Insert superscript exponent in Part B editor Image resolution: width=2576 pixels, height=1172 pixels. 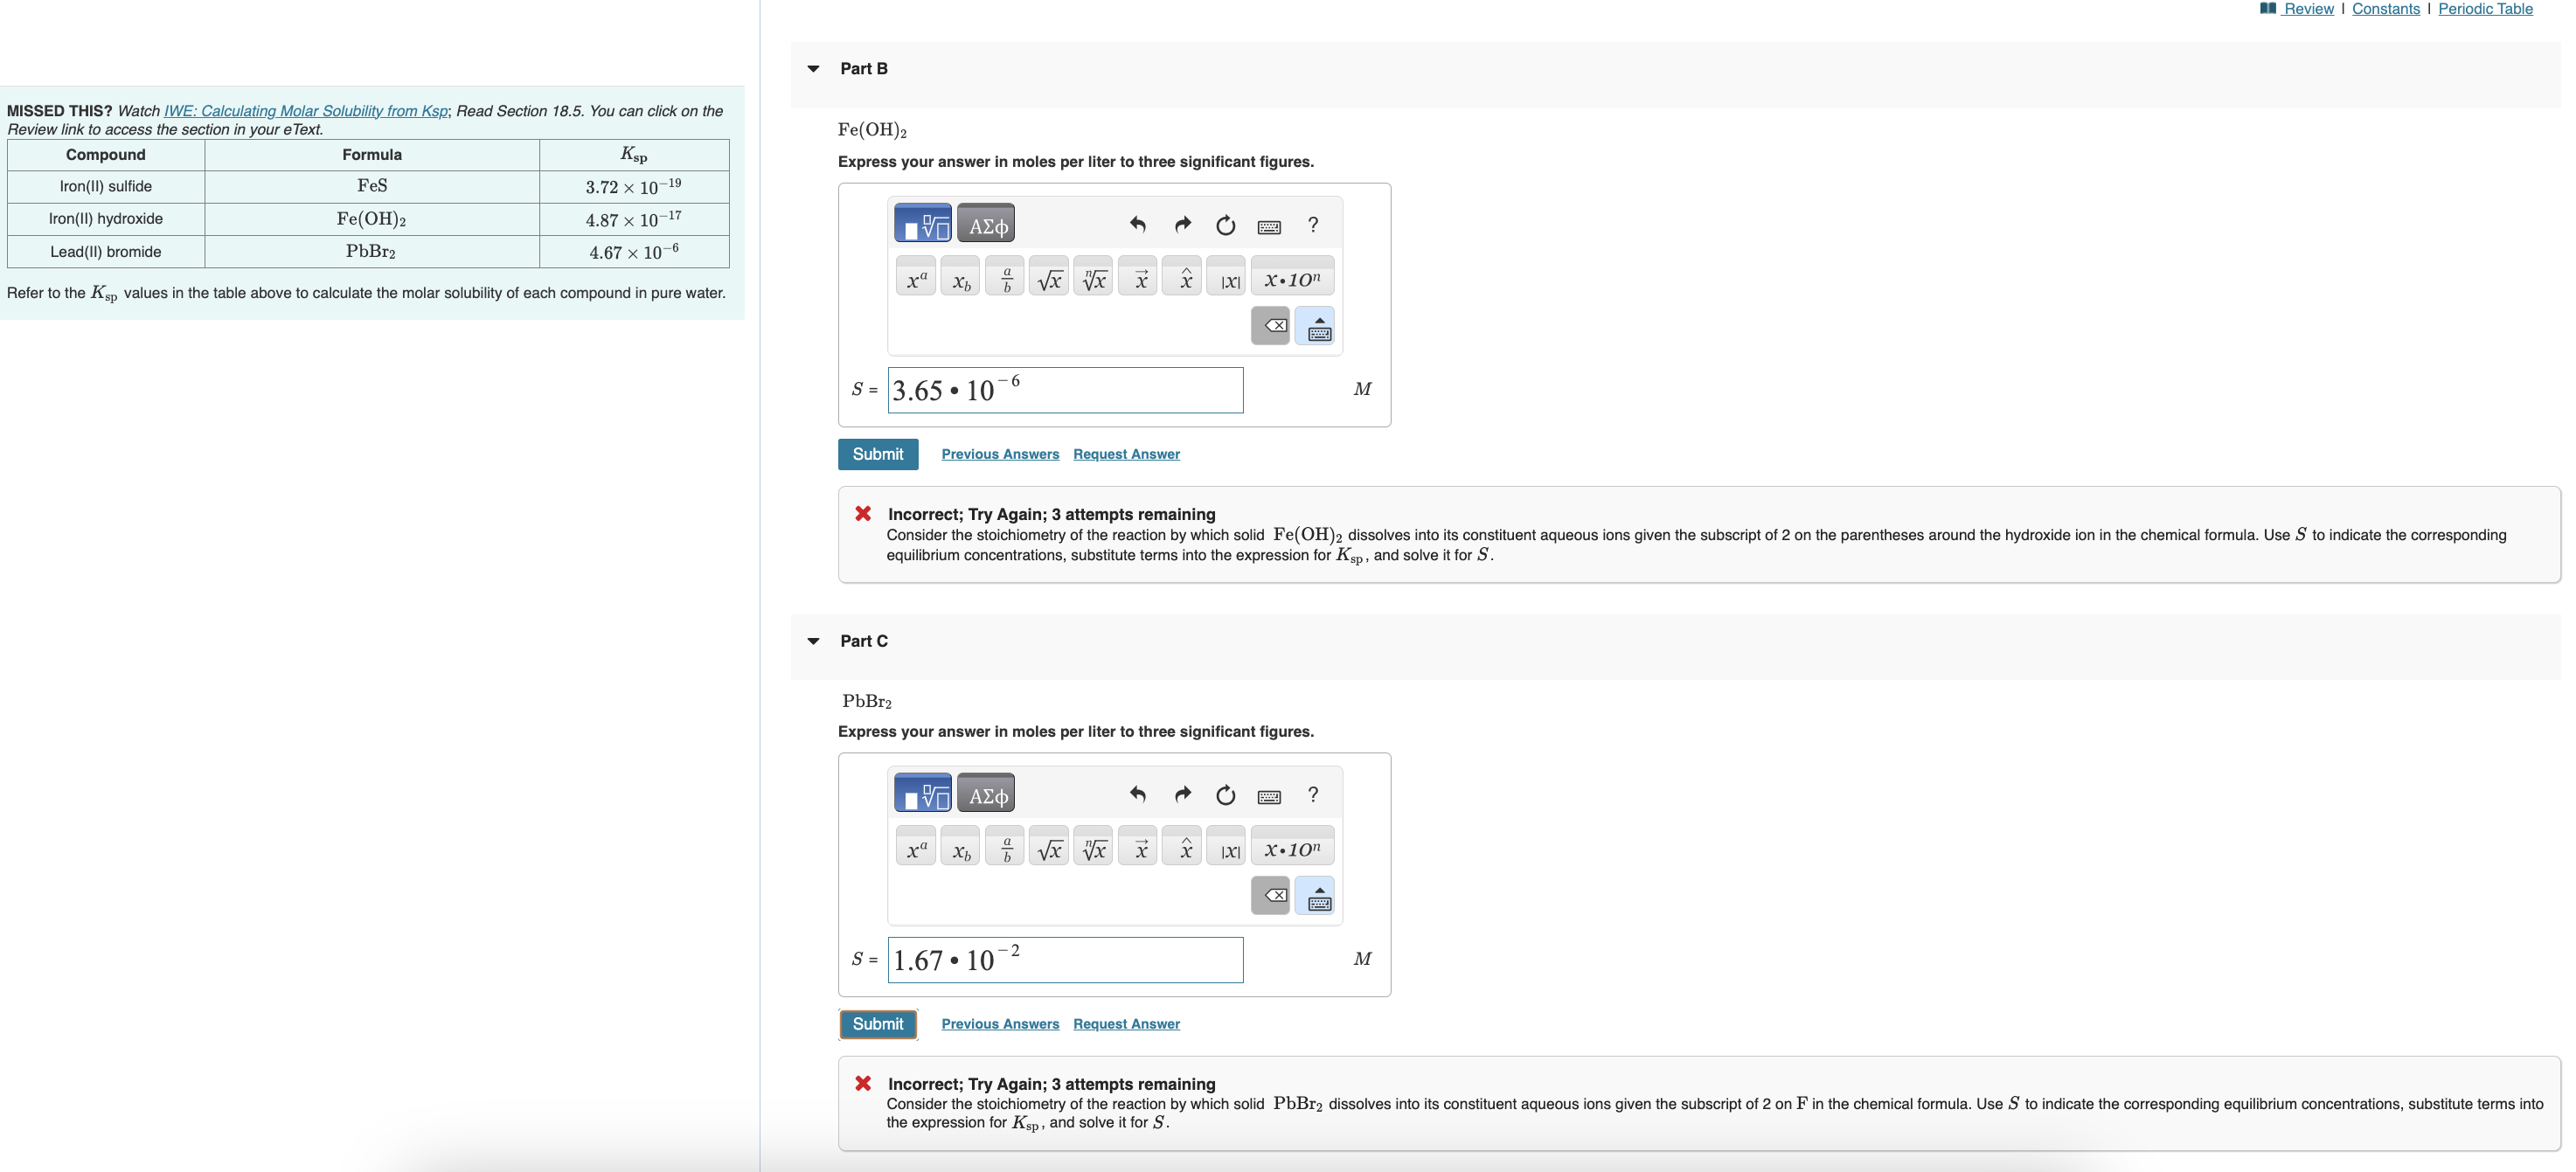[x=916, y=279]
